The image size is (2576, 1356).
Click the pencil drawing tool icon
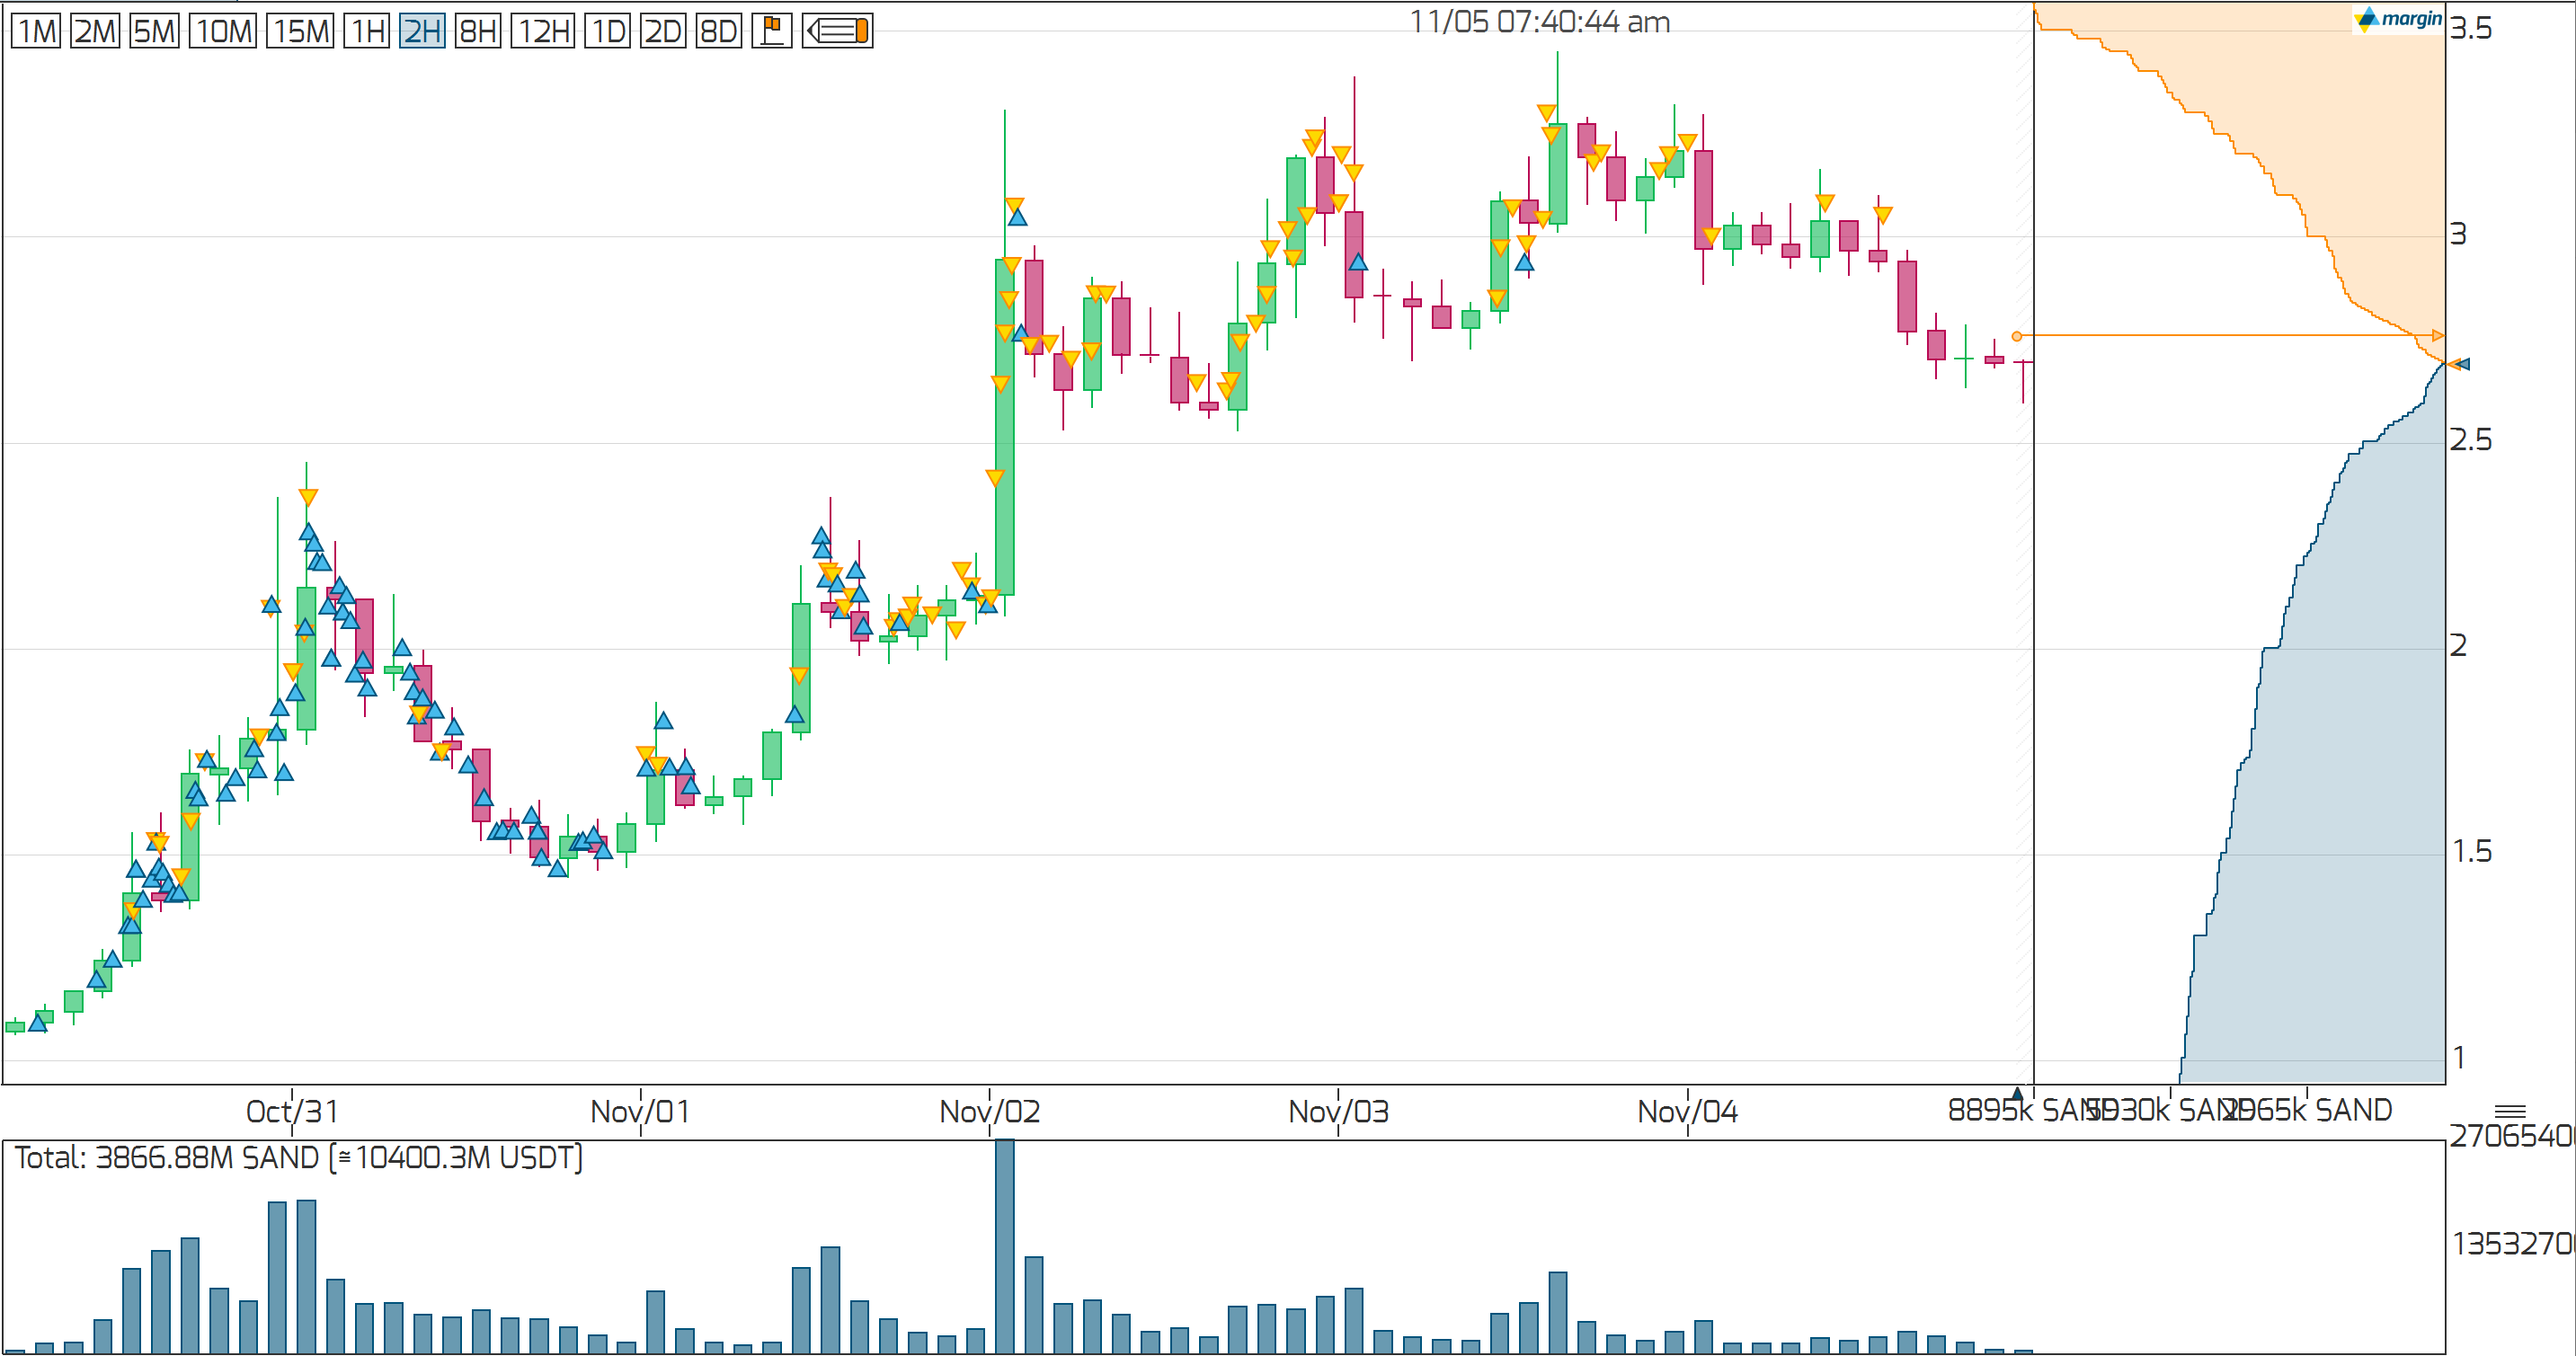837,31
